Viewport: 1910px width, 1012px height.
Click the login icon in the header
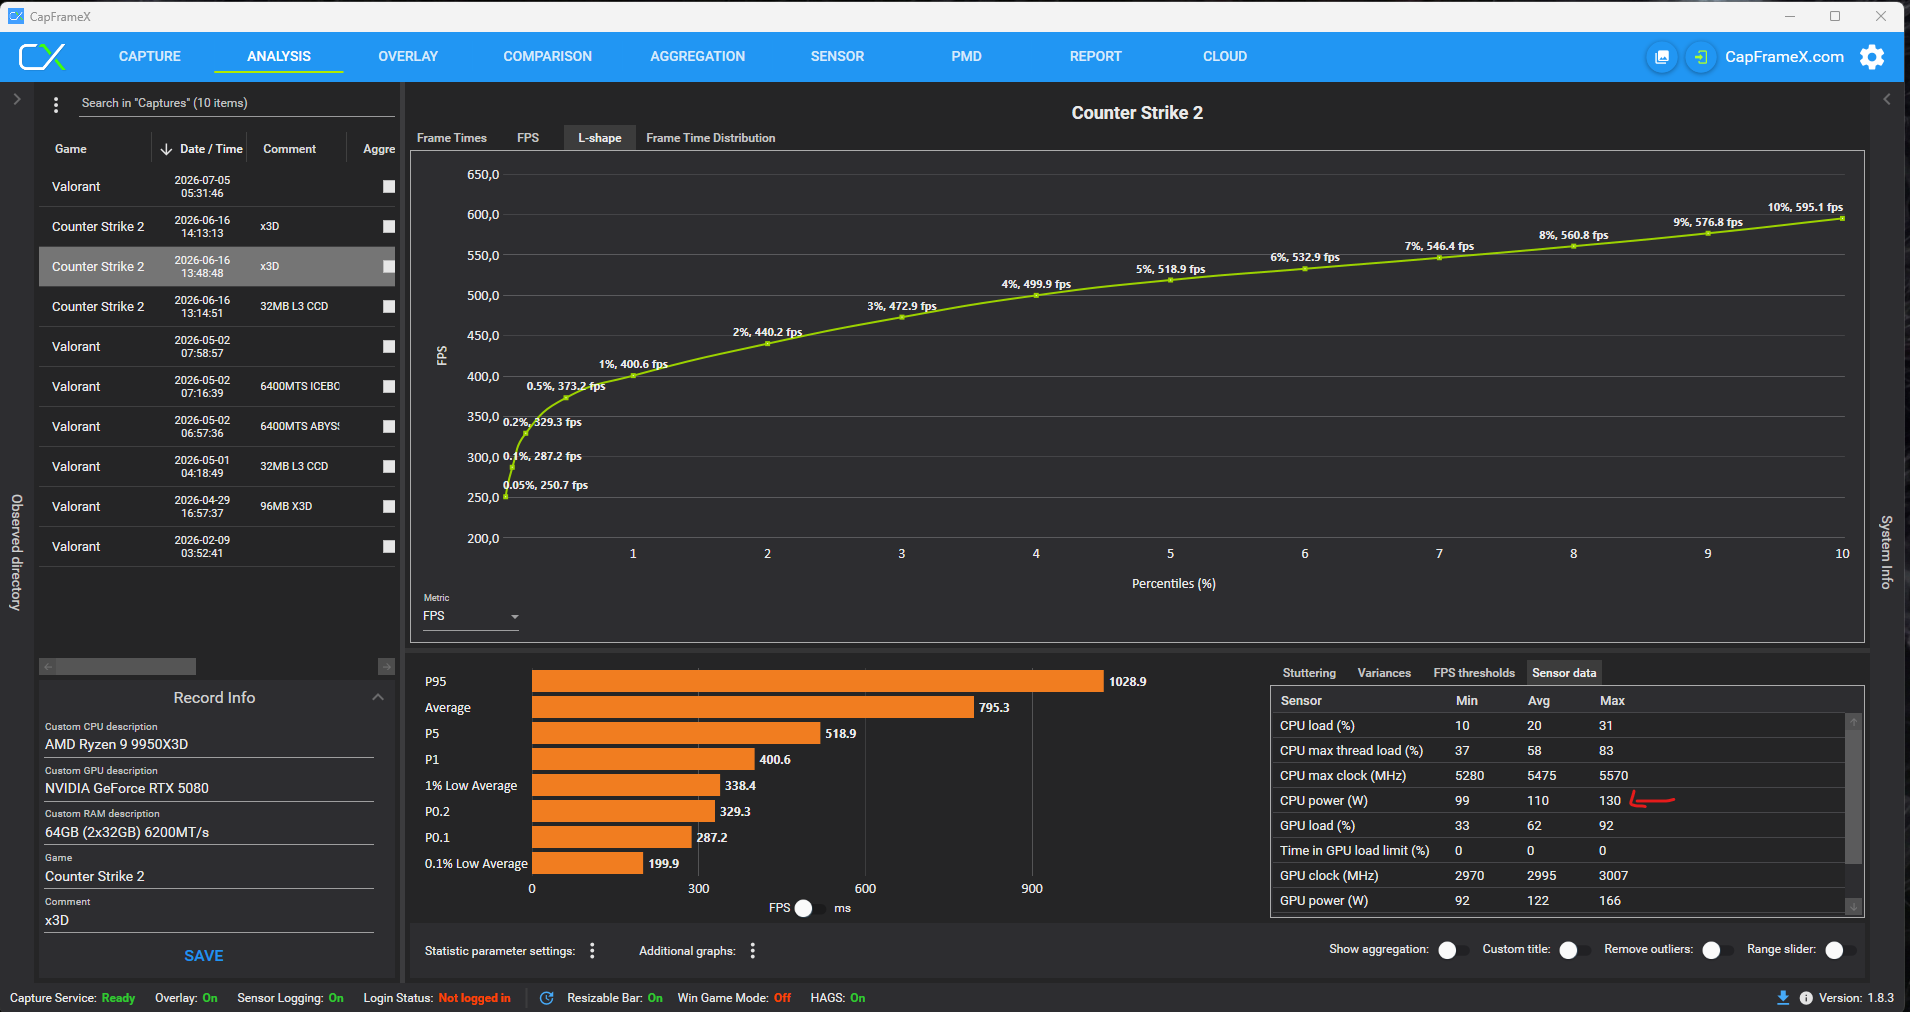[1701, 57]
